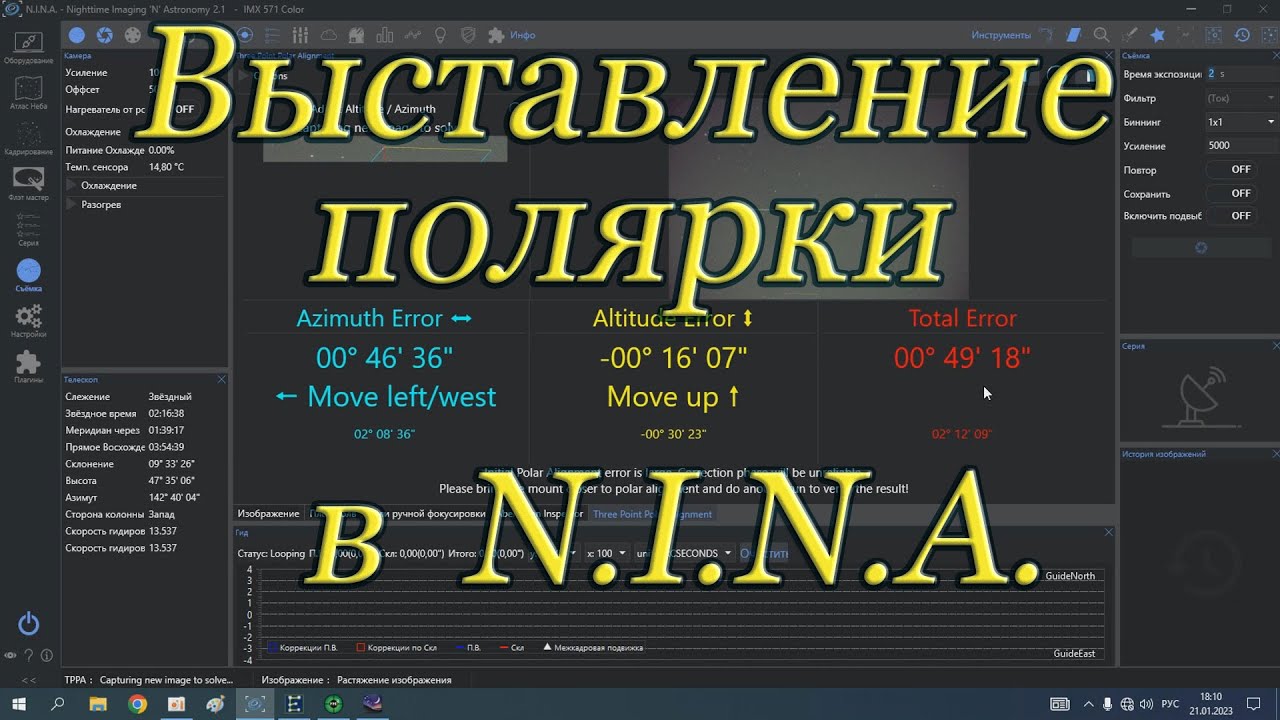Image resolution: width=1280 pixels, height=720 pixels.
Task: Open the SECONDS units dropdown in guider
Action: click(684, 553)
